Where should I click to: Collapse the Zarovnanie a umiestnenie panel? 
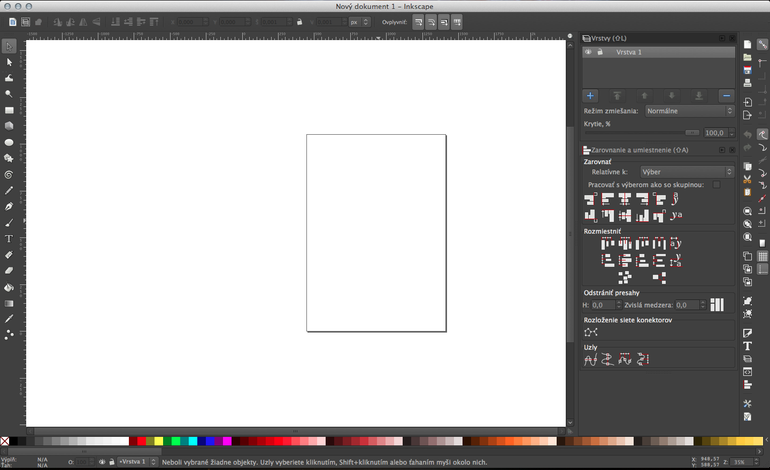click(x=722, y=150)
